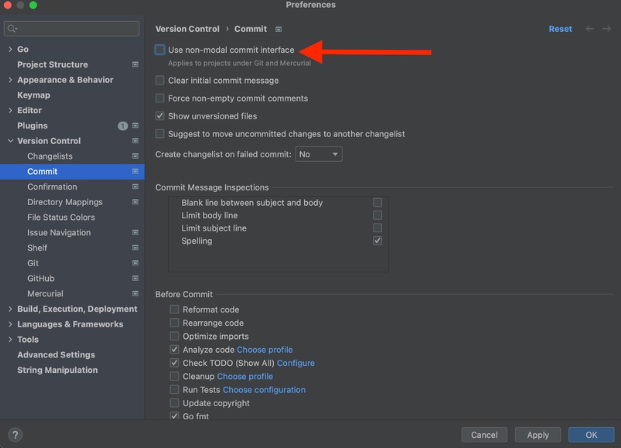
Task: Click the forward navigation arrow icon
Action: (606, 29)
